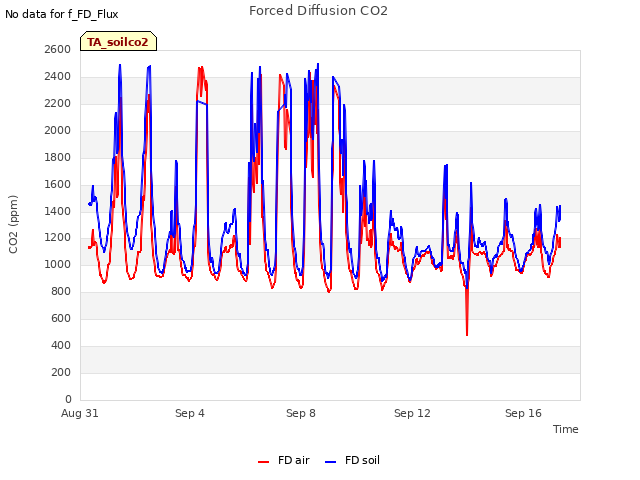Click the CO2 (ppm) y-axis label

[13, 224]
